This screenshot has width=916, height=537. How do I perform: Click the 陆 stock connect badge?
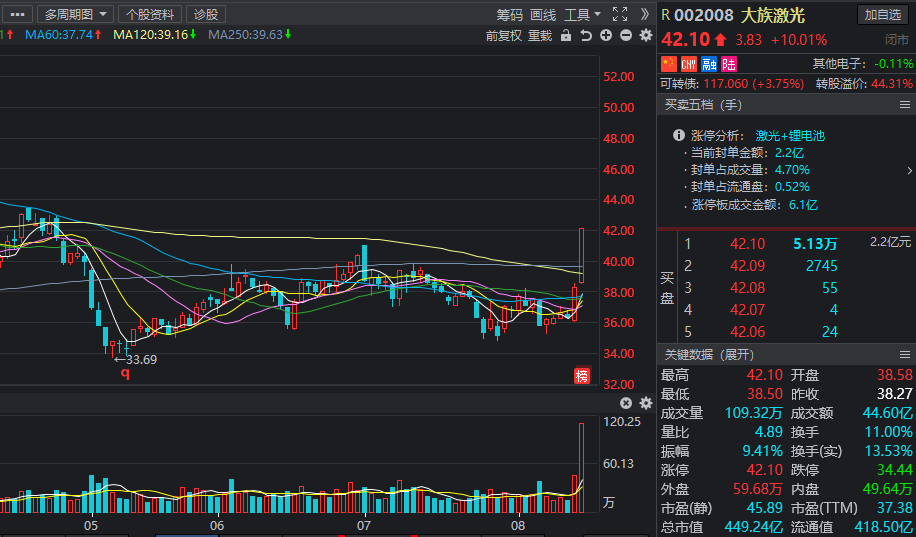pos(729,63)
